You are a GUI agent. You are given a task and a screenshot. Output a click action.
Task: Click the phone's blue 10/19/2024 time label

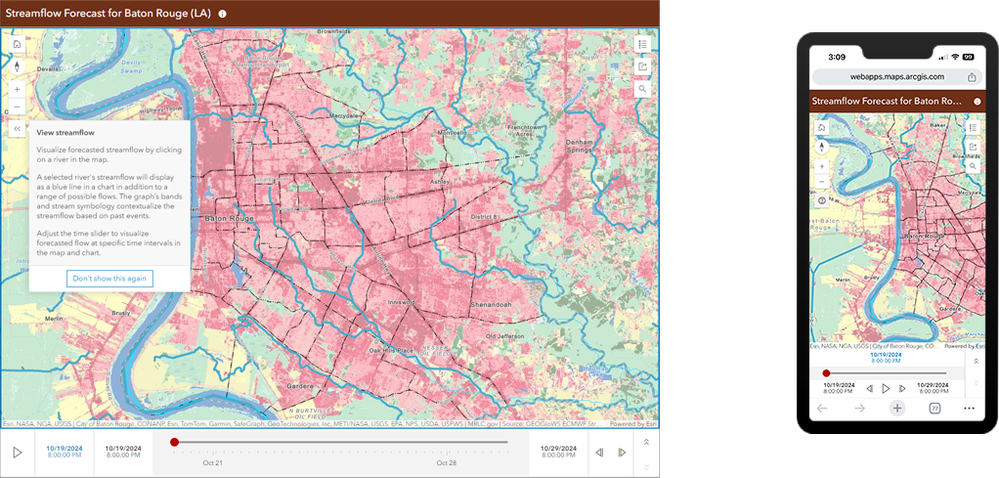coord(886,357)
